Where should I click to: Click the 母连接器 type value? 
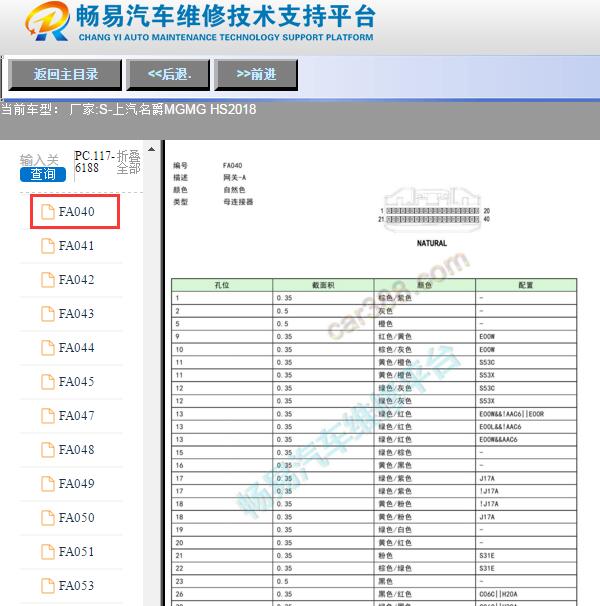(238, 202)
